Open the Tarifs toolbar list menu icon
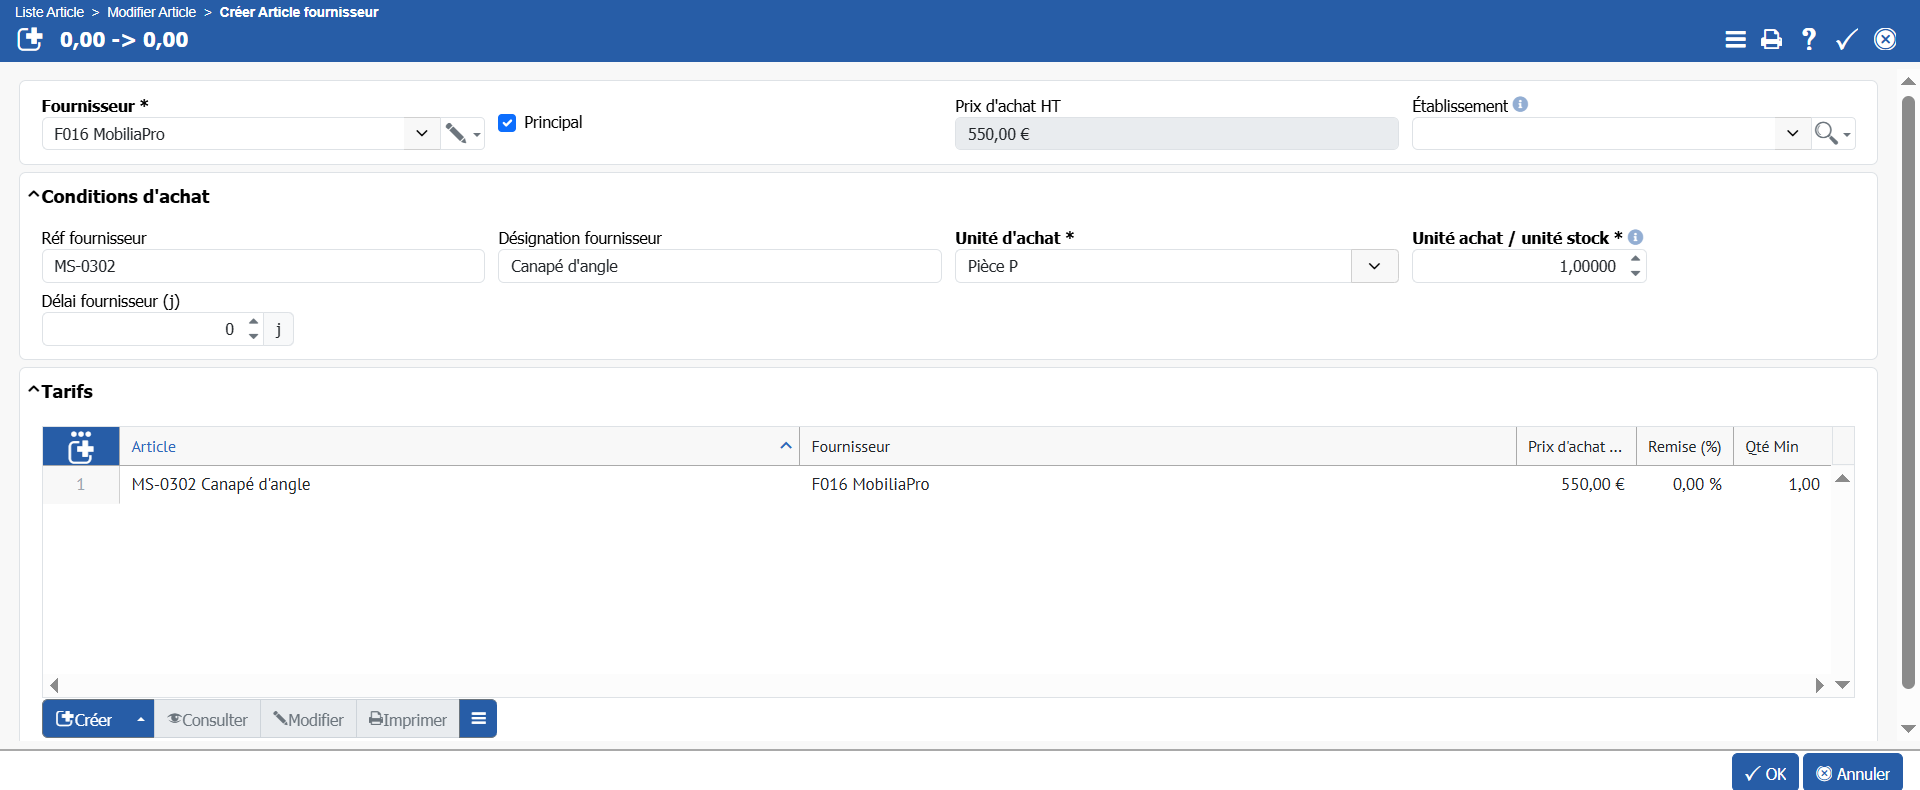 478,719
